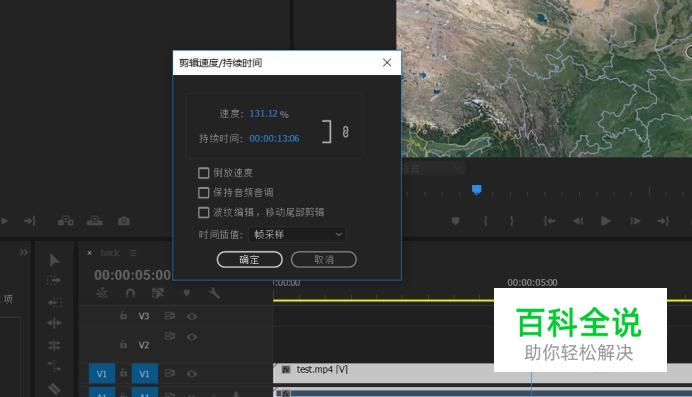The image size is (692, 397).
Task: Open the 时间插值 帧采样 dropdown
Action: (297, 235)
